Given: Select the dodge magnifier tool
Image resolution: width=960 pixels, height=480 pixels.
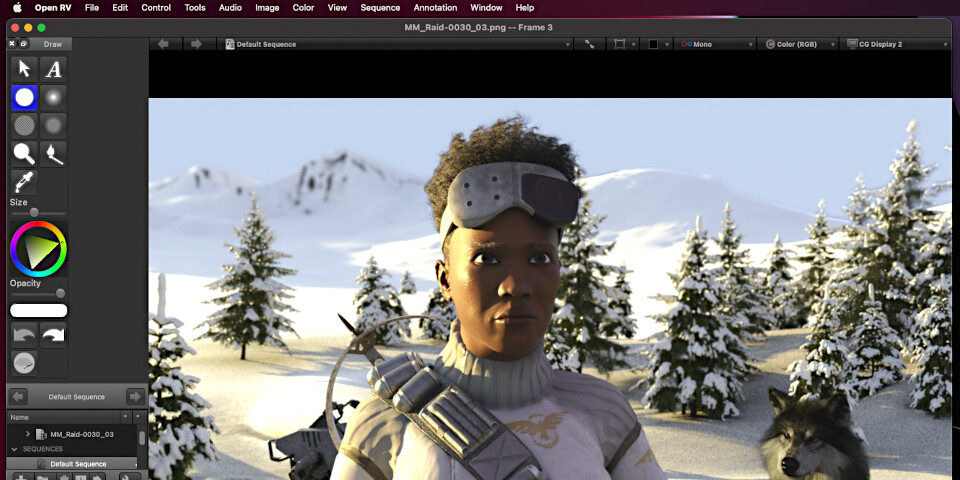Looking at the screenshot, I should (x=24, y=153).
